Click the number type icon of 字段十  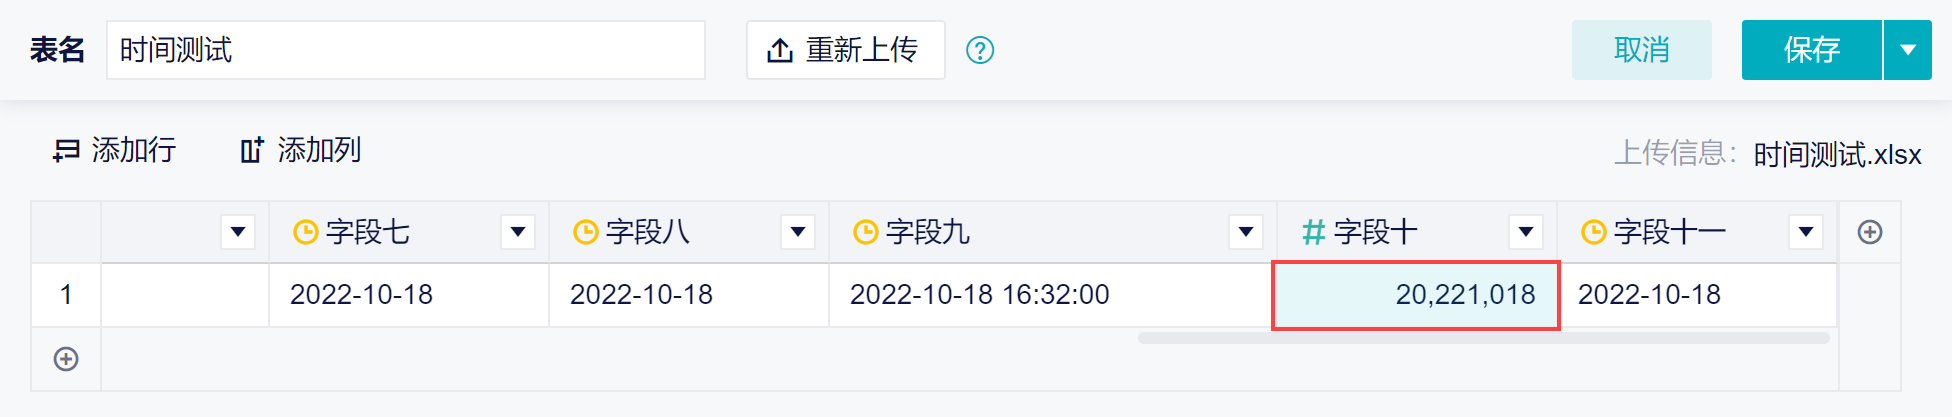coord(1313,232)
